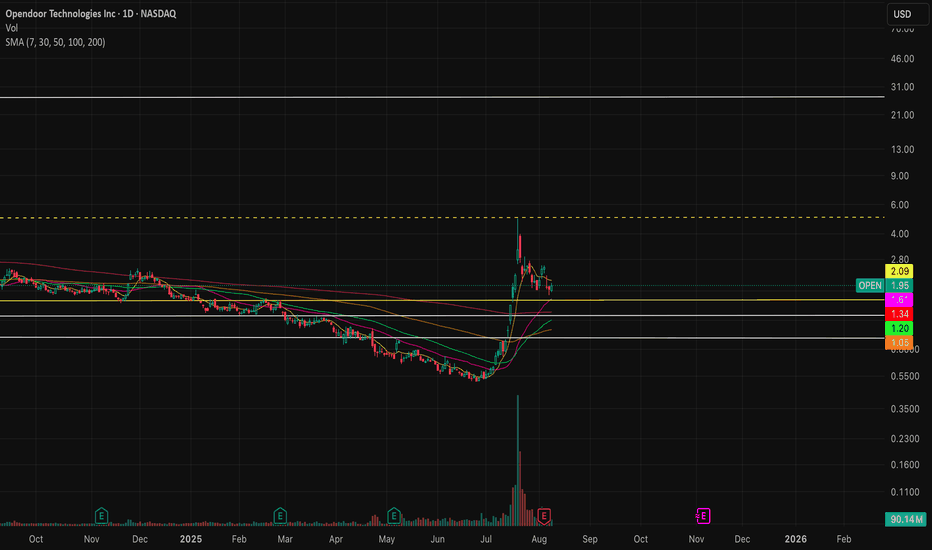The width and height of the screenshot is (932, 550).
Task: Click the 46.00 price axis label
Action: (902, 59)
